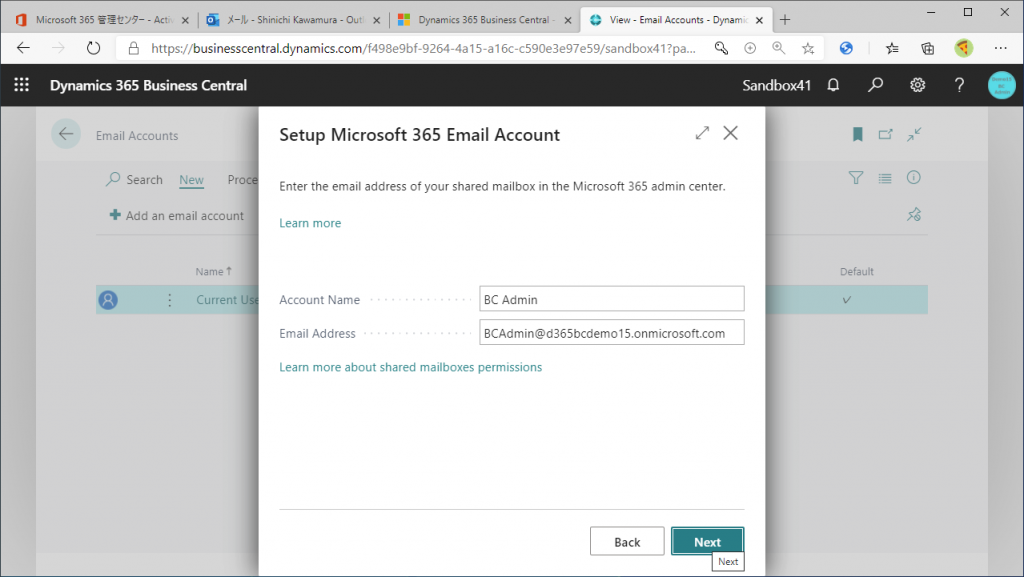Image resolution: width=1024 pixels, height=577 pixels.
Task: Zoom the page with the magnifier icon
Action: [x=778, y=48]
